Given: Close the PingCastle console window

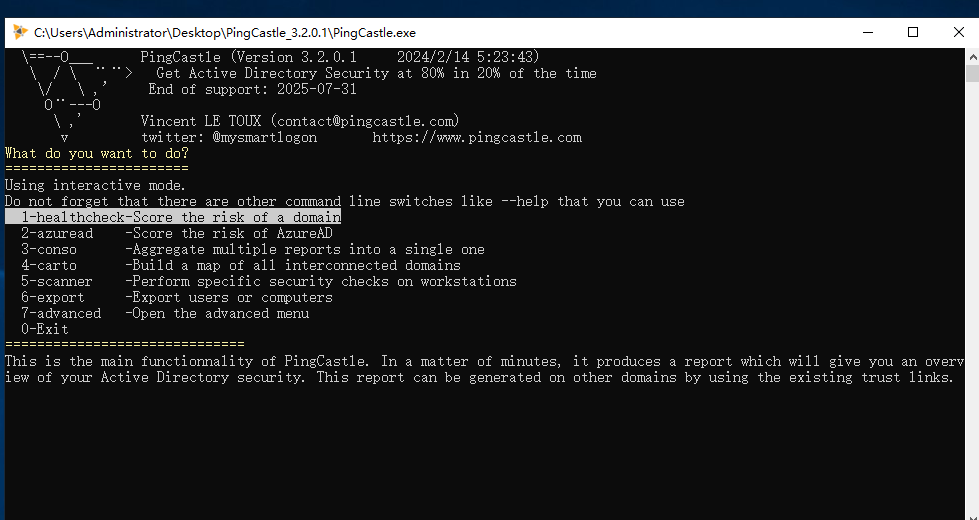Looking at the screenshot, I should [957, 32].
